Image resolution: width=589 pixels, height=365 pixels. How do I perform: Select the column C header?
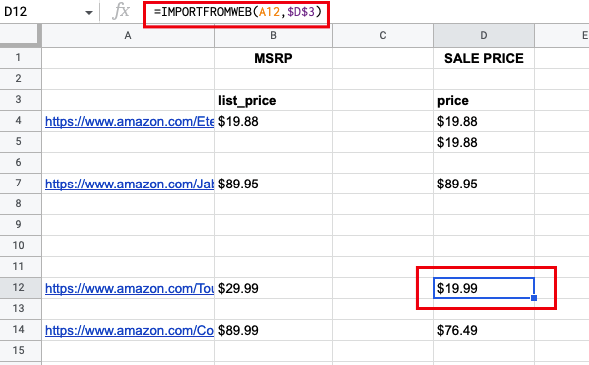[383, 35]
